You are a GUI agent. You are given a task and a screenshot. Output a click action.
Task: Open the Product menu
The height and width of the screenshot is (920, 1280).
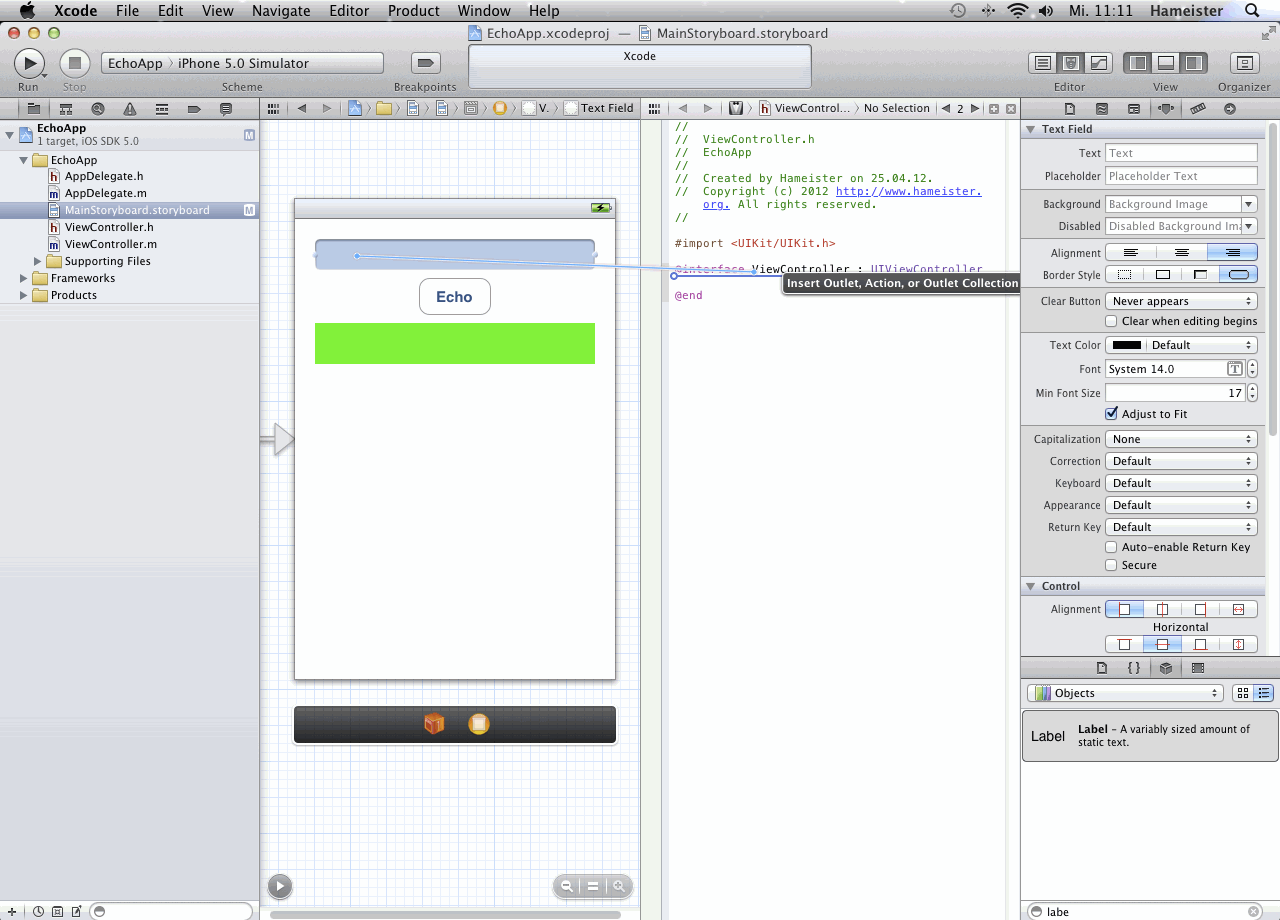413,11
